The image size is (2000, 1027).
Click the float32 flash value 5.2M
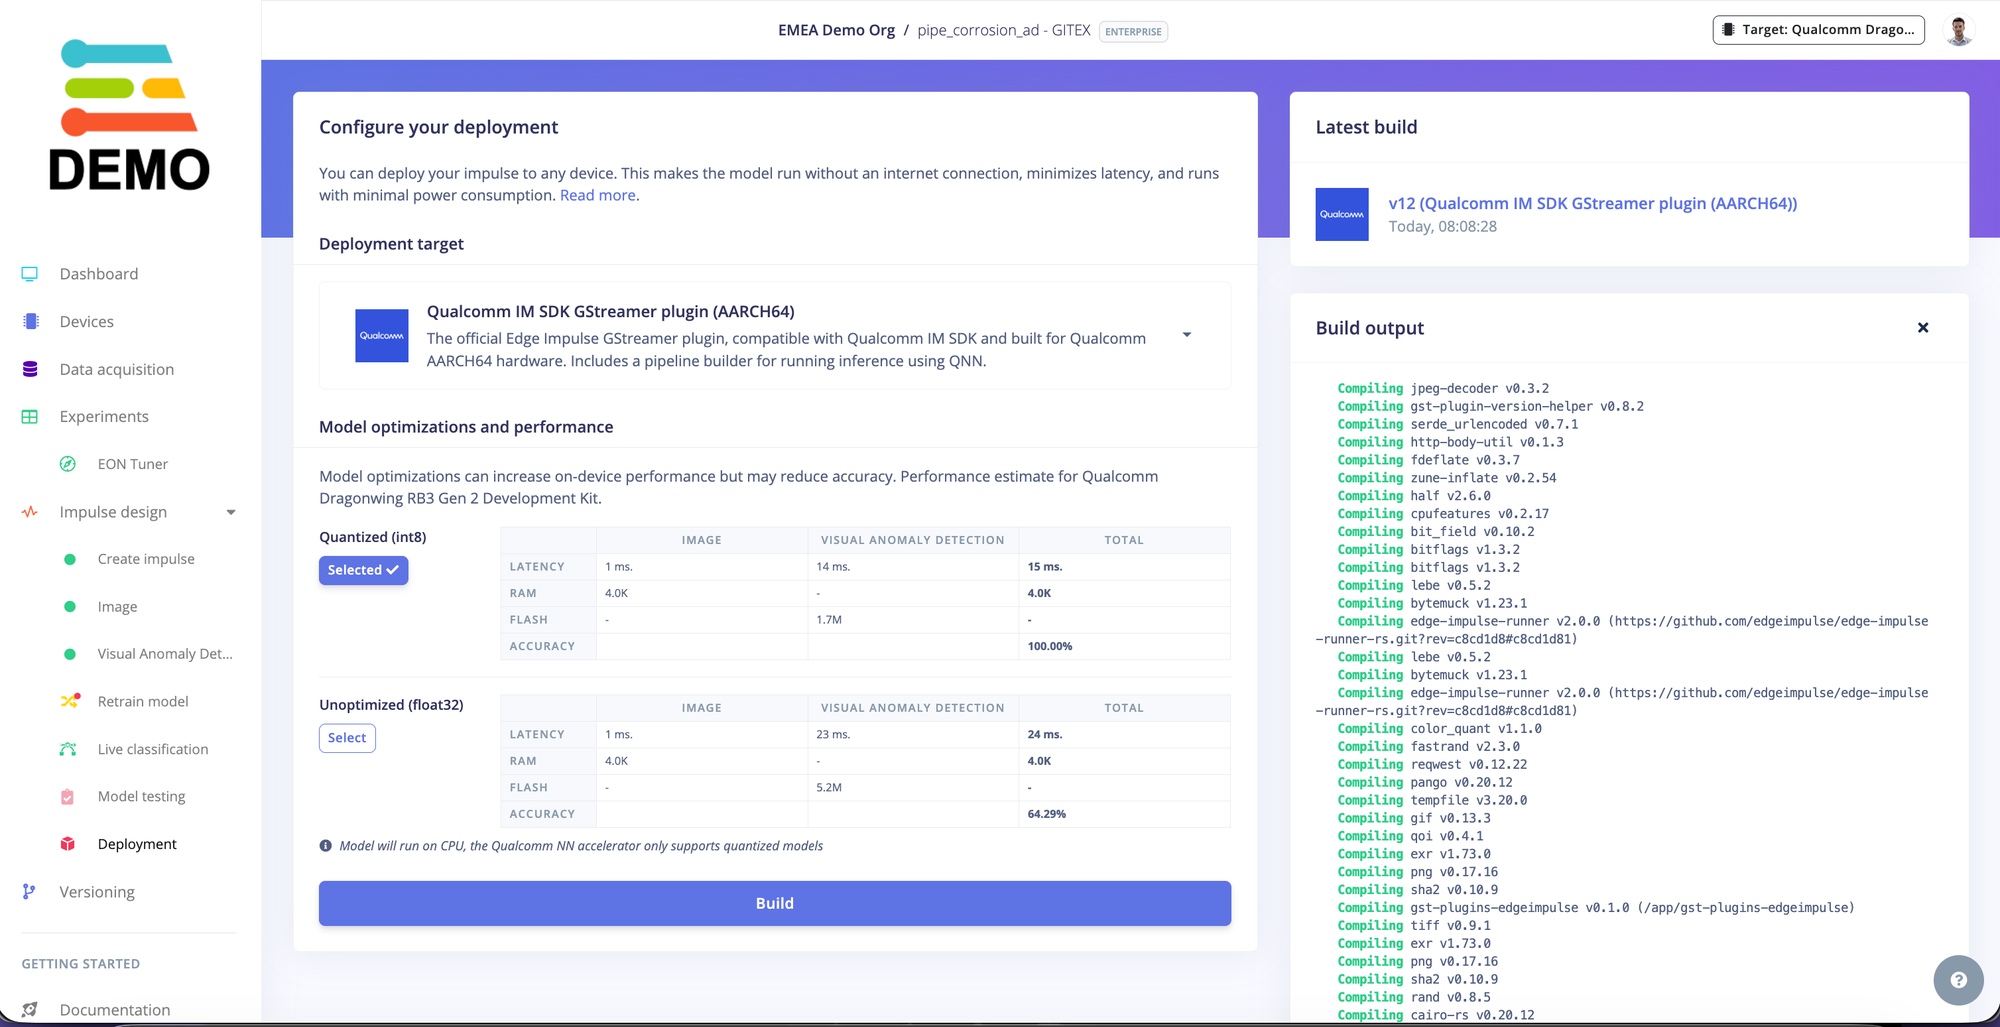pos(829,788)
